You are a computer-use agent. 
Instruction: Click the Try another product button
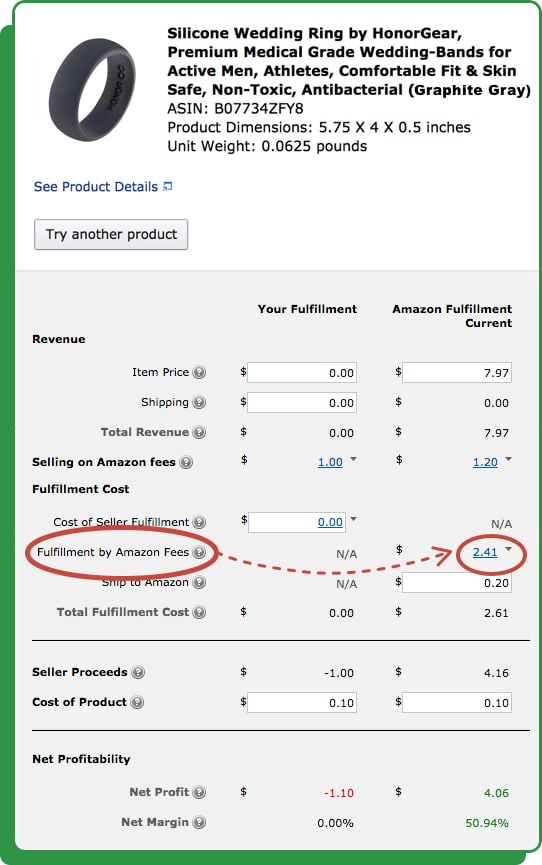pyautogui.click(x=111, y=234)
